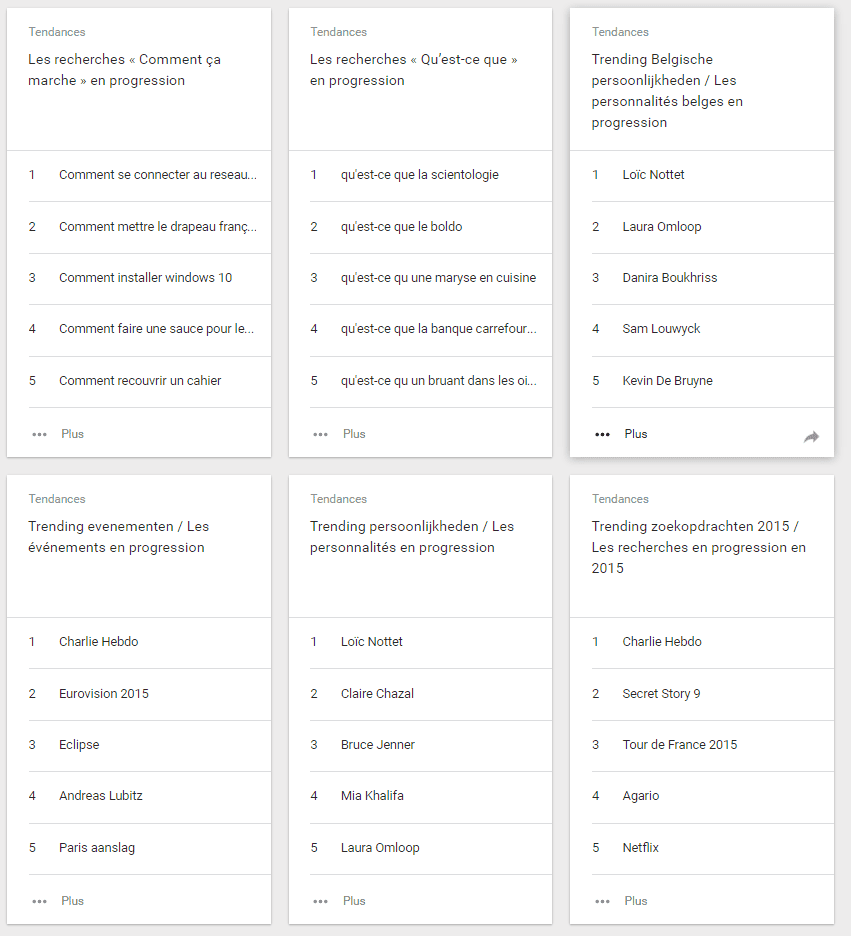Select the highlighted ellipsis on Belgian personalities card
Image resolution: width=851 pixels, height=936 pixels.
coord(602,433)
